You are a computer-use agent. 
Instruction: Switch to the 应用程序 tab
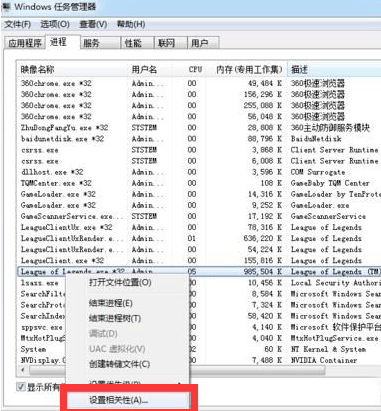(x=25, y=43)
